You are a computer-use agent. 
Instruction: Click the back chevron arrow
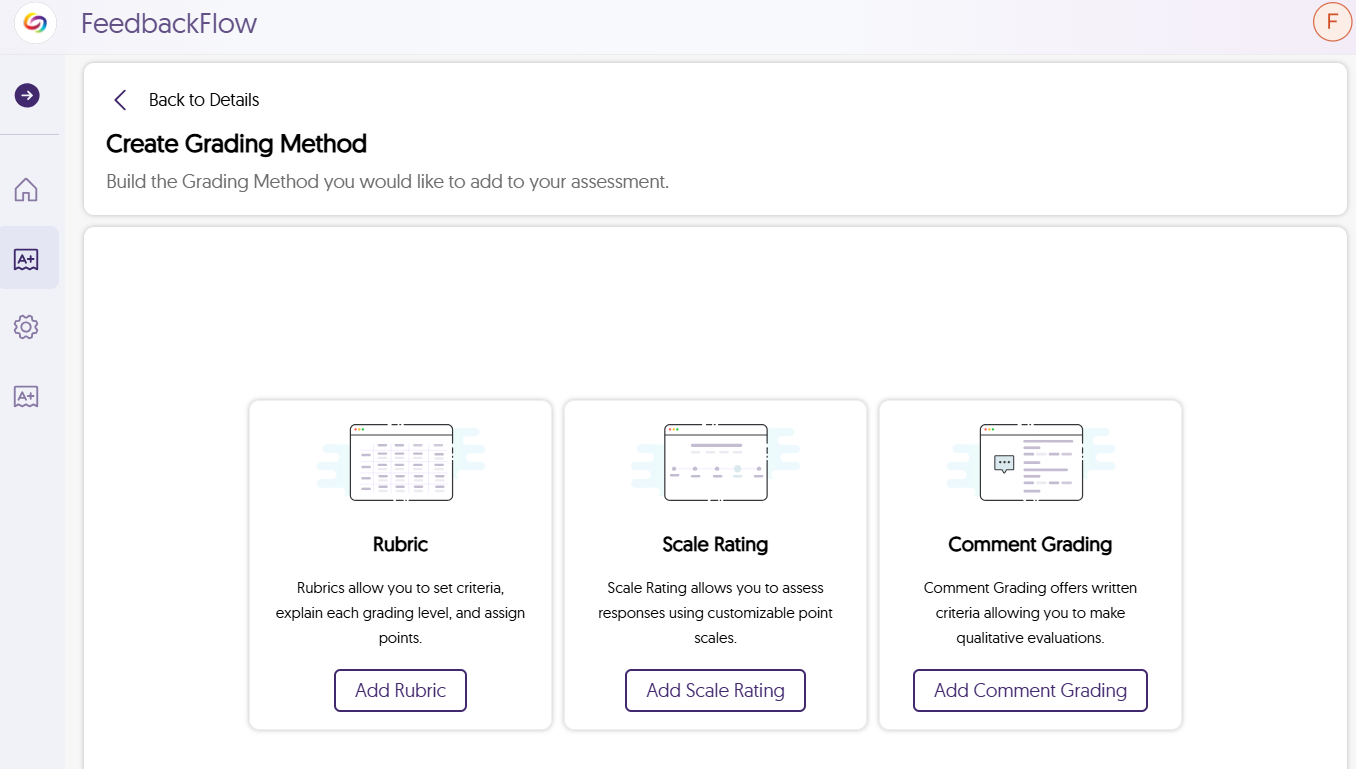[121, 100]
